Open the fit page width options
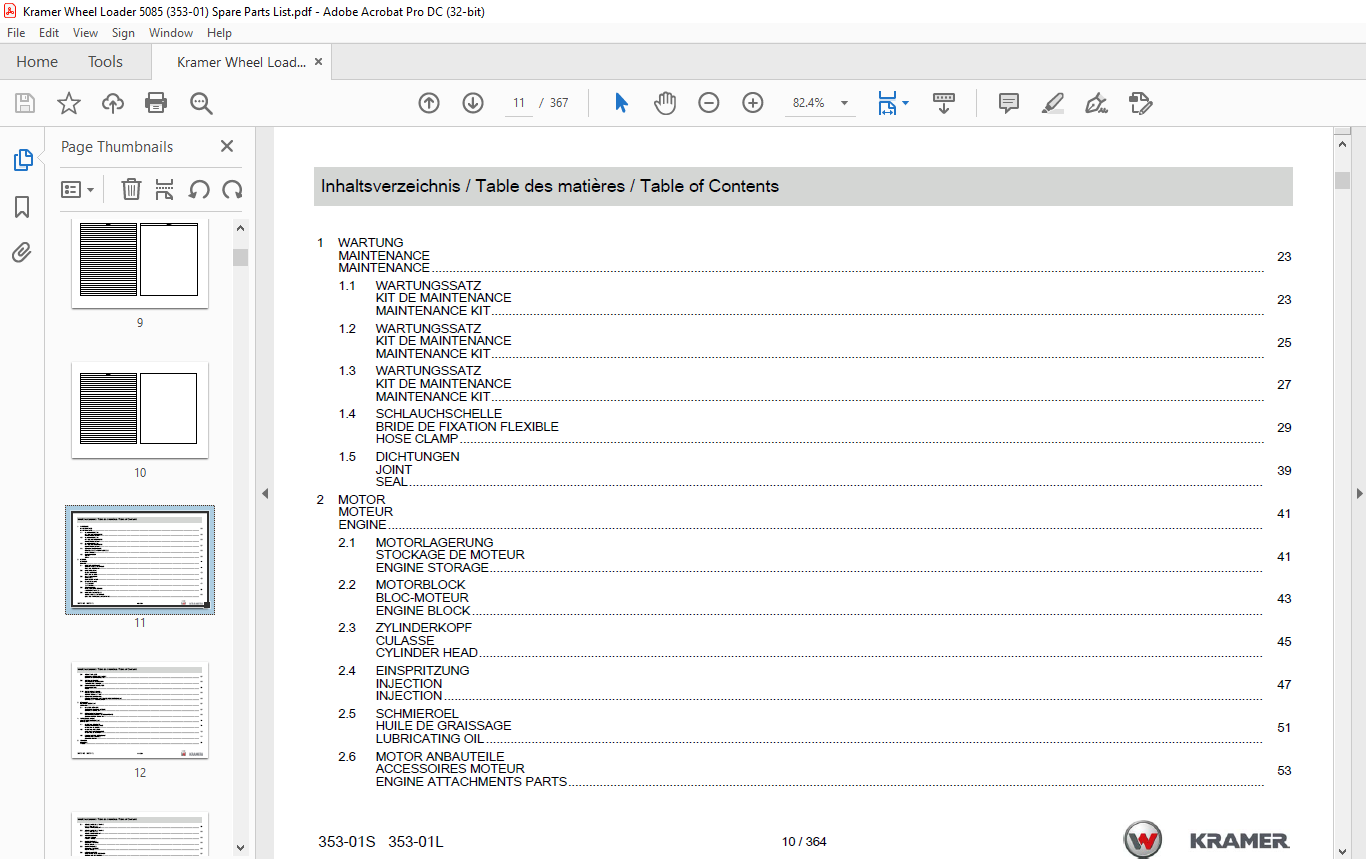 (893, 103)
